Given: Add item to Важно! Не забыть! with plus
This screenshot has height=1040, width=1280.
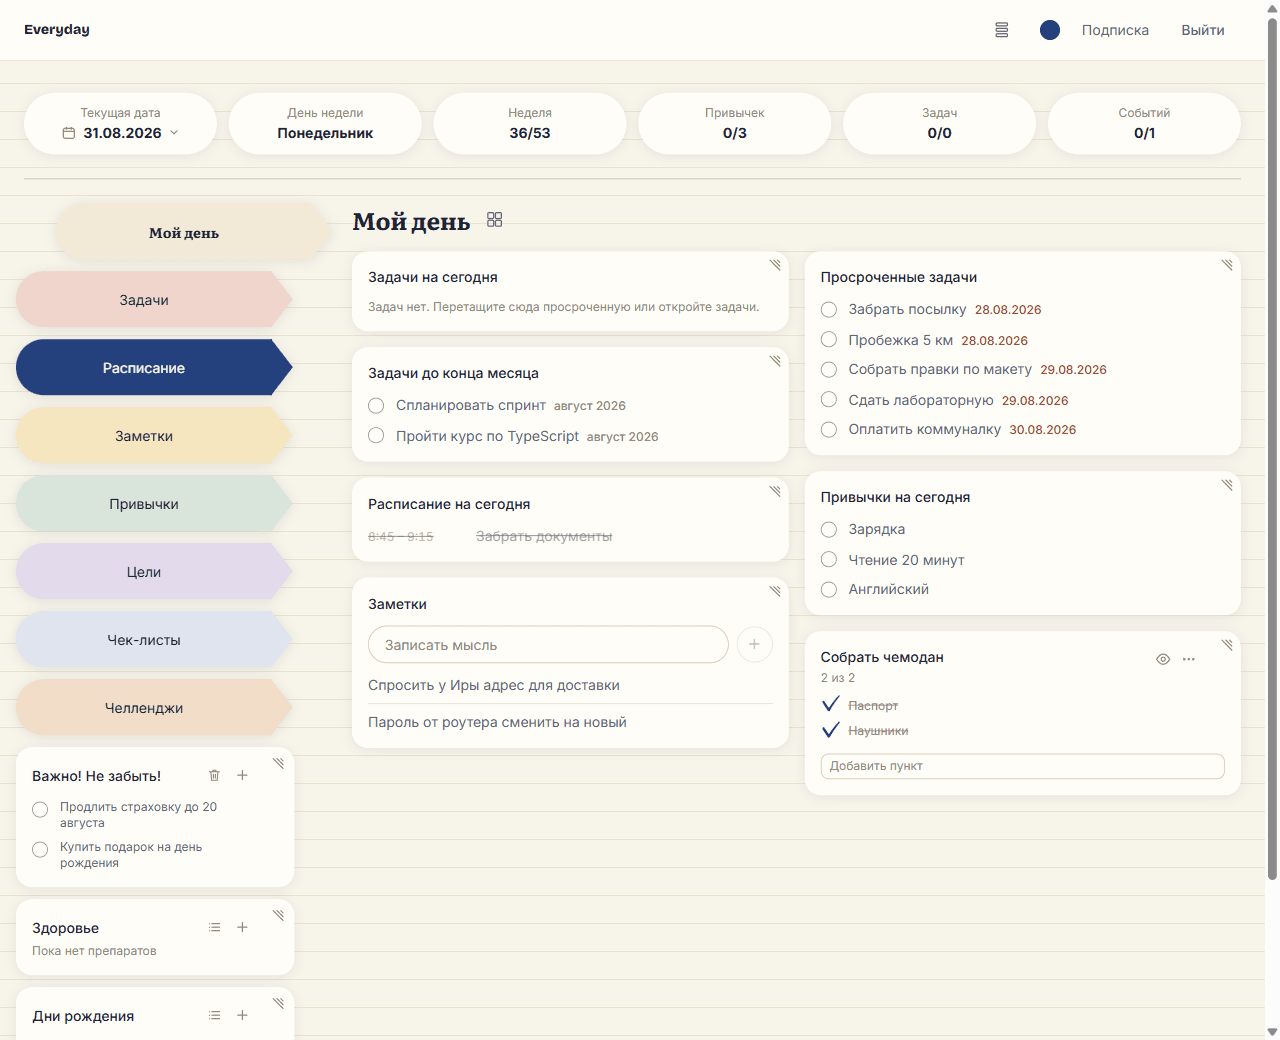Looking at the screenshot, I should coord(242,775).
